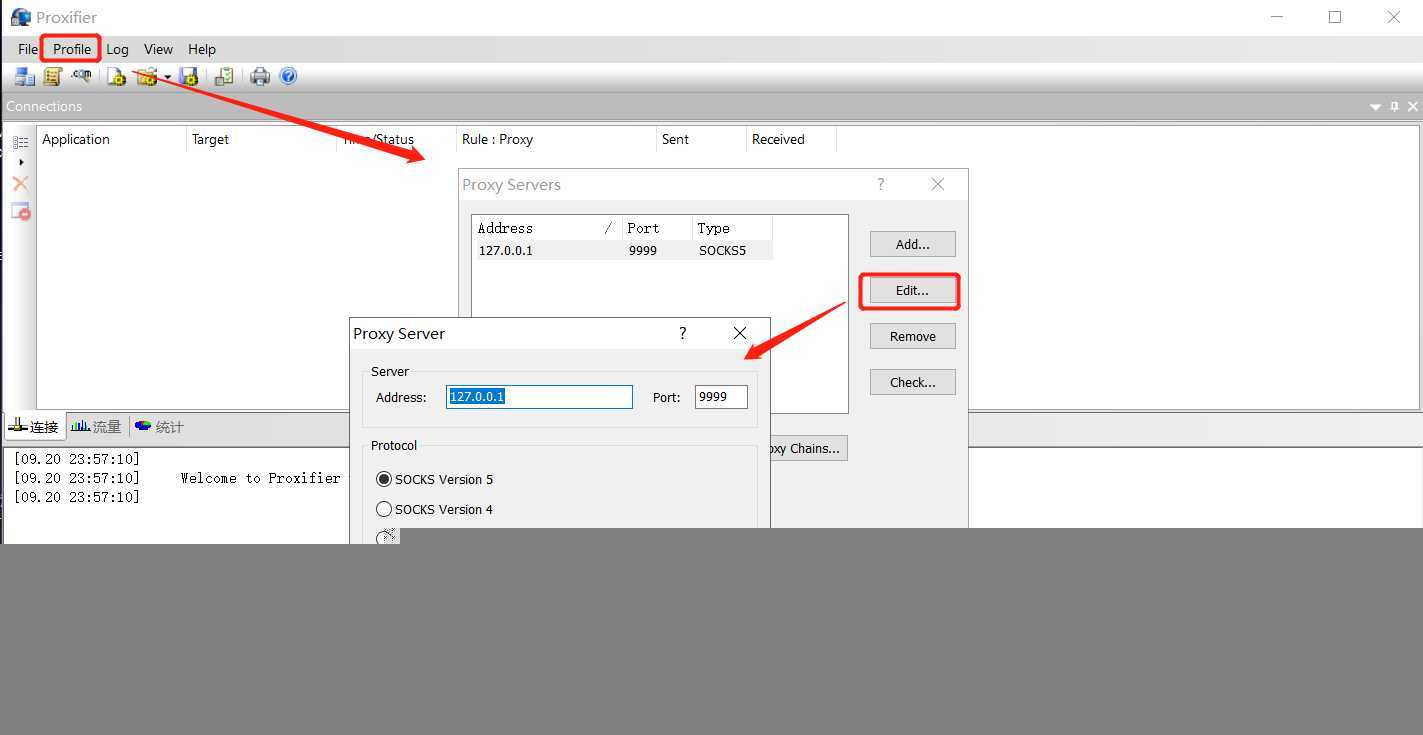Click Proxy Chains... button
1423x735 pixels.
(x=808, y=448)
